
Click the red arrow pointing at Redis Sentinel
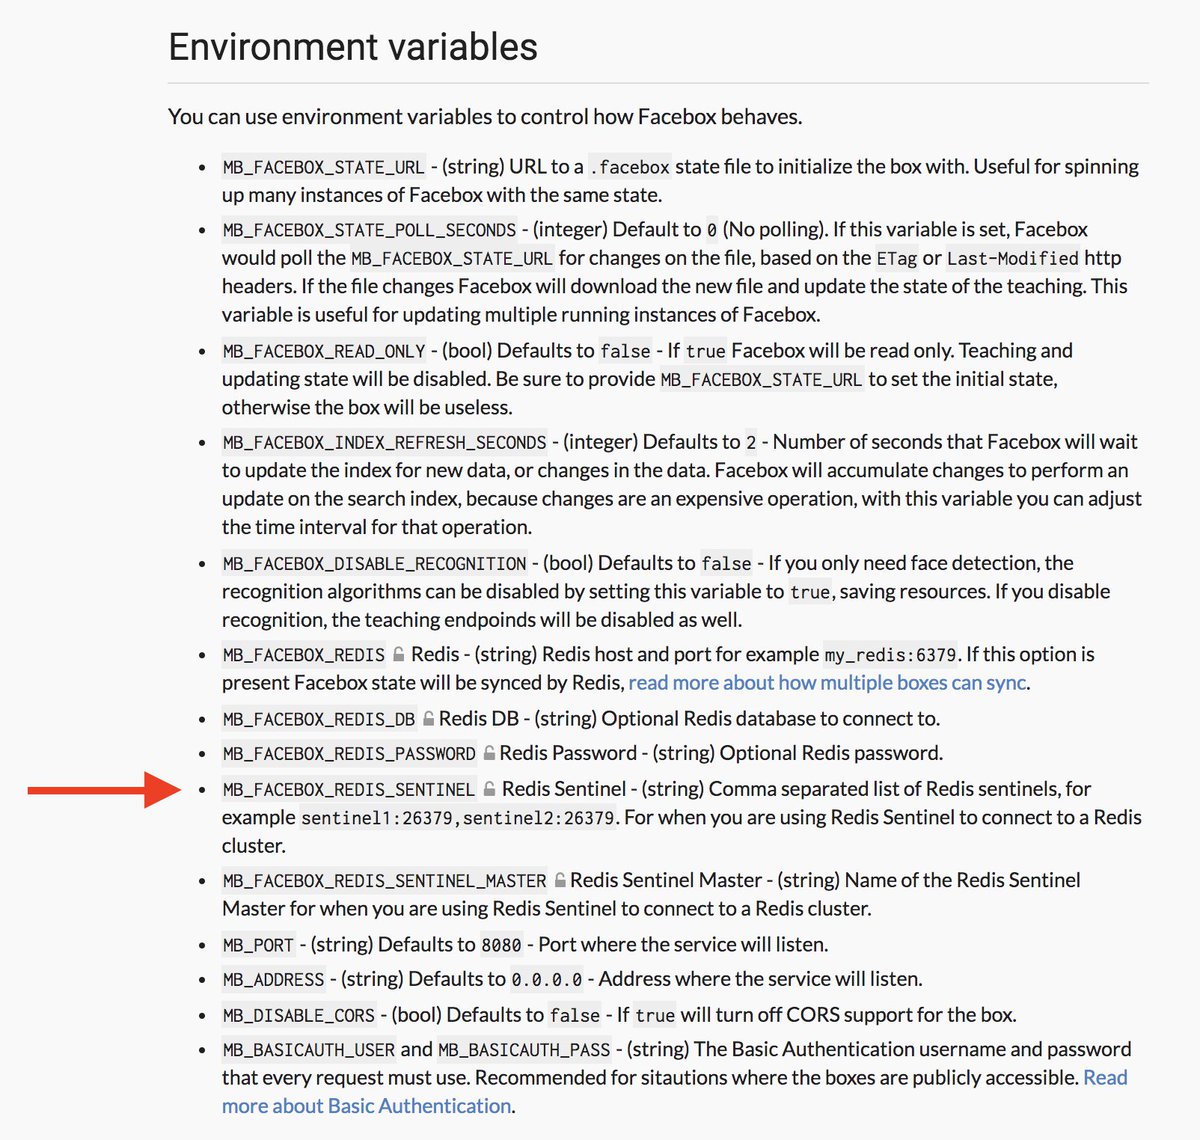(103, 790)
